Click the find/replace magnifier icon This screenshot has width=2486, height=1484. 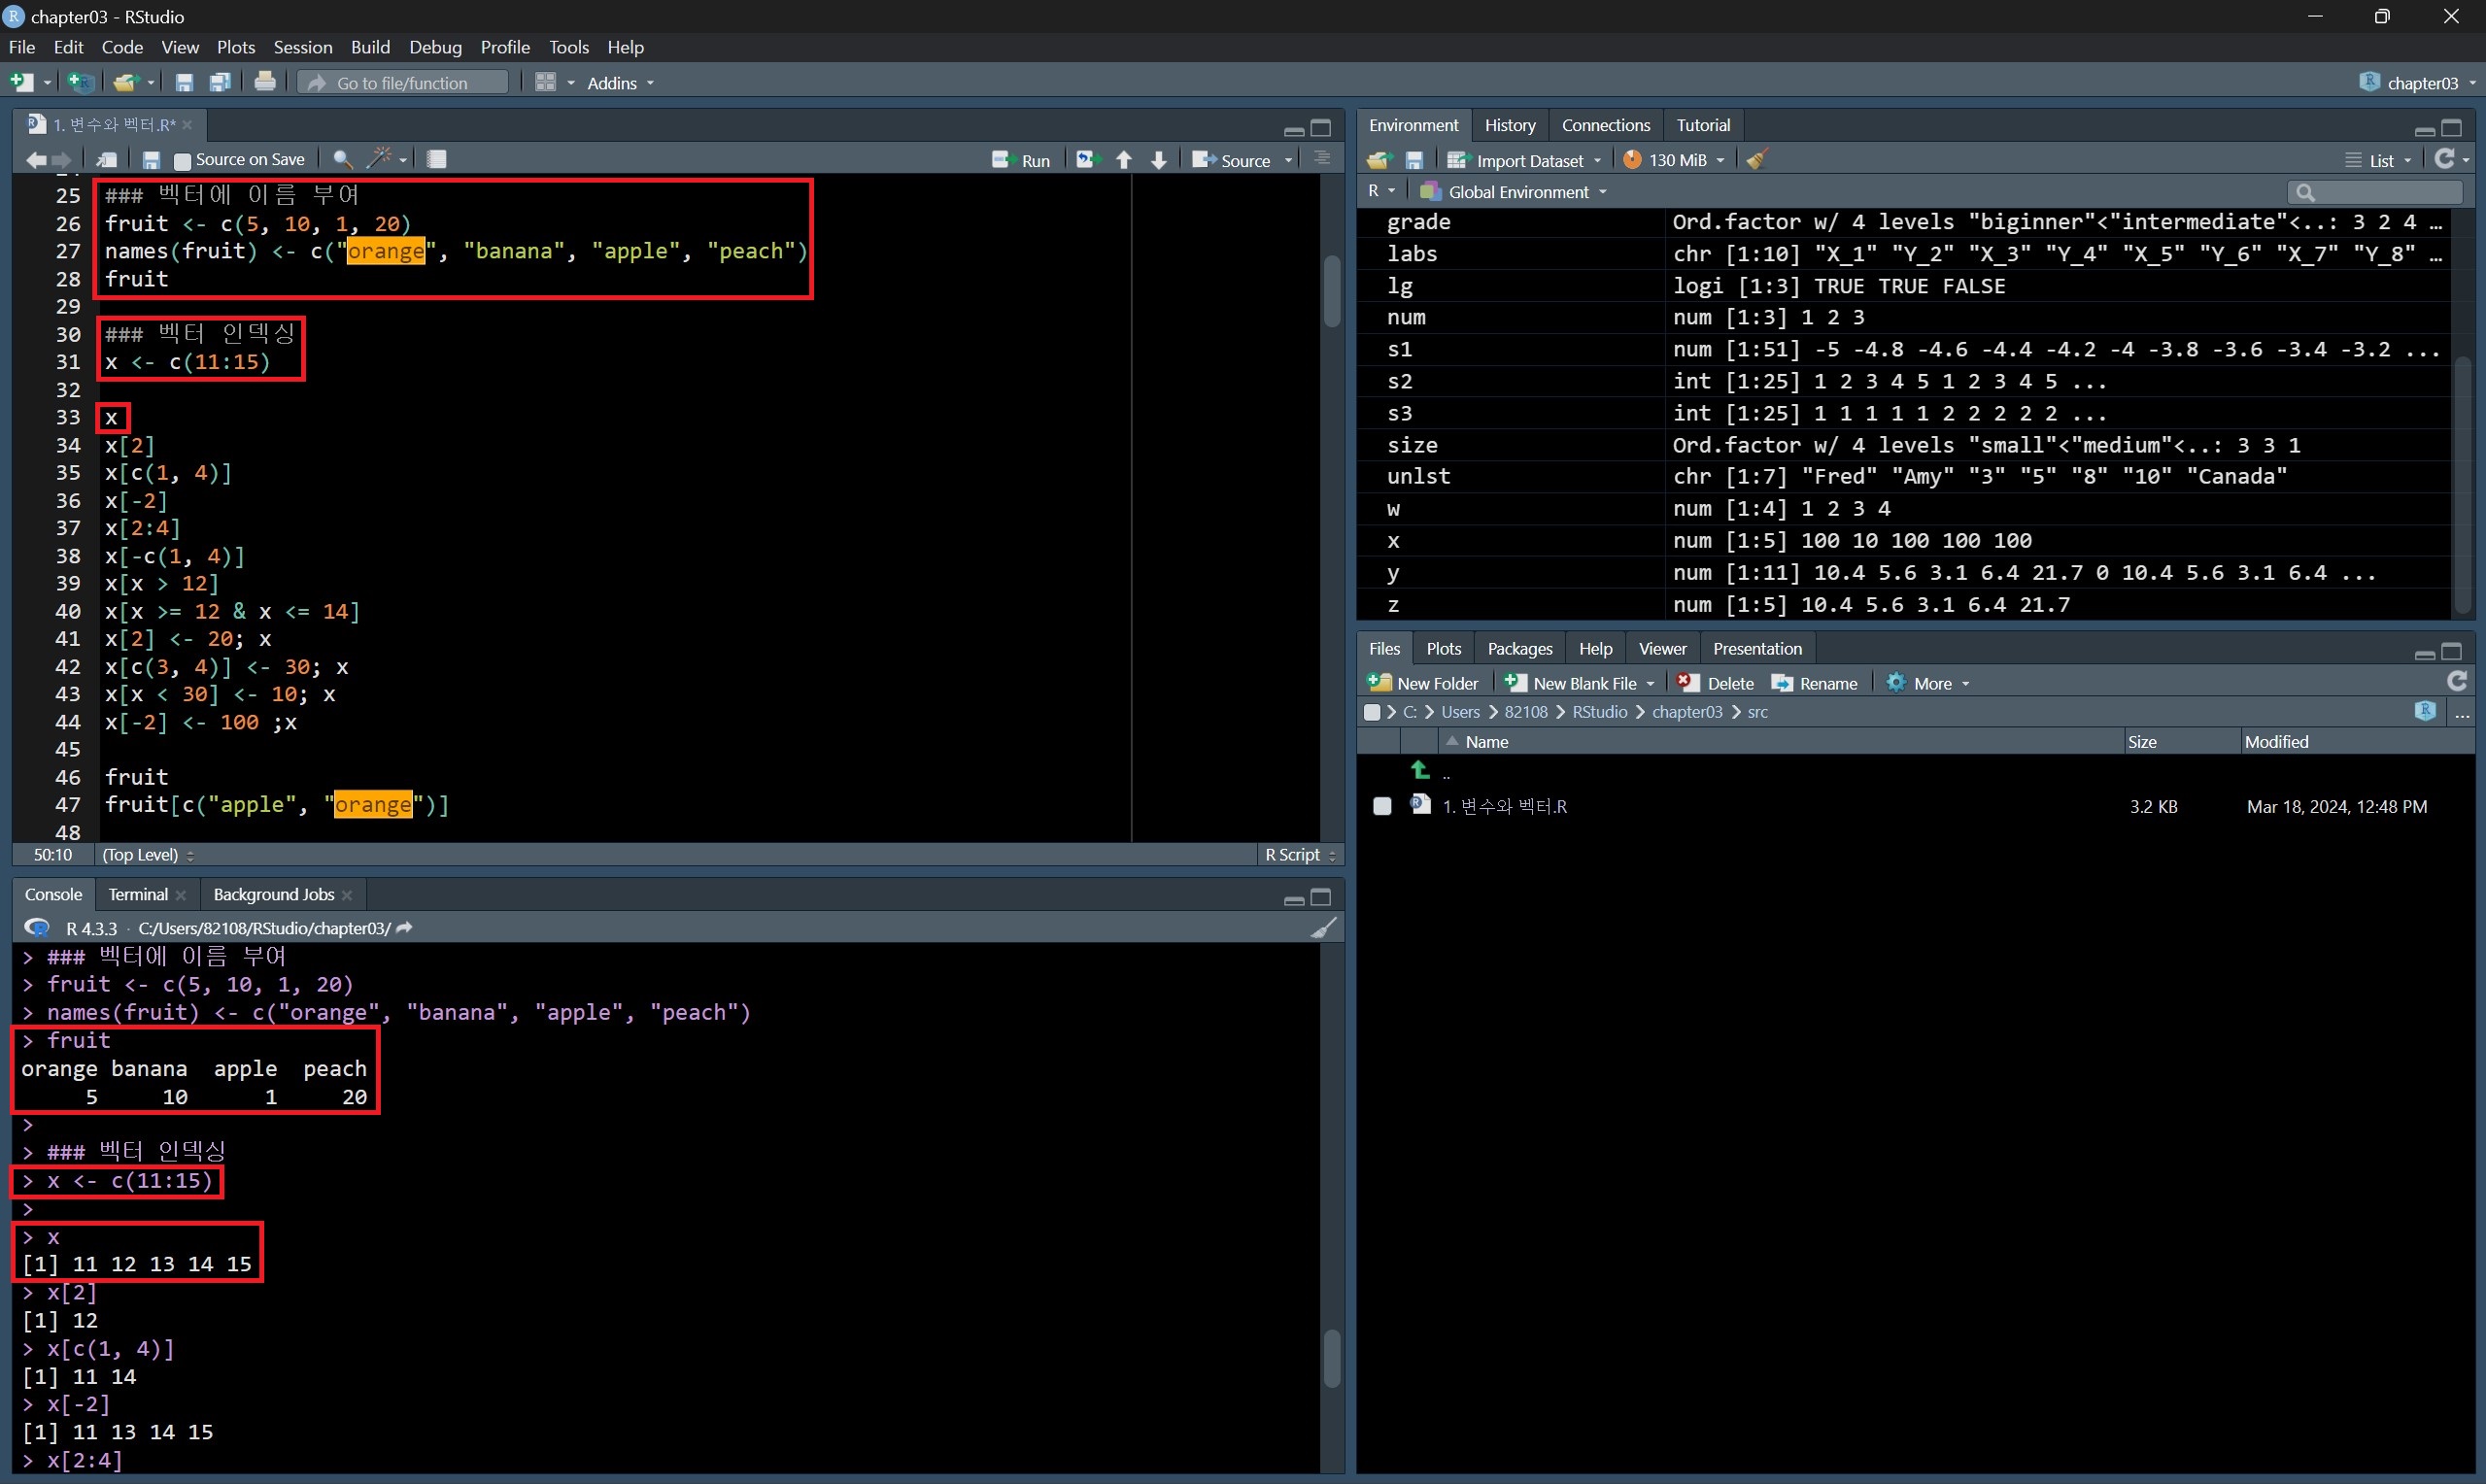click(342, 159)
